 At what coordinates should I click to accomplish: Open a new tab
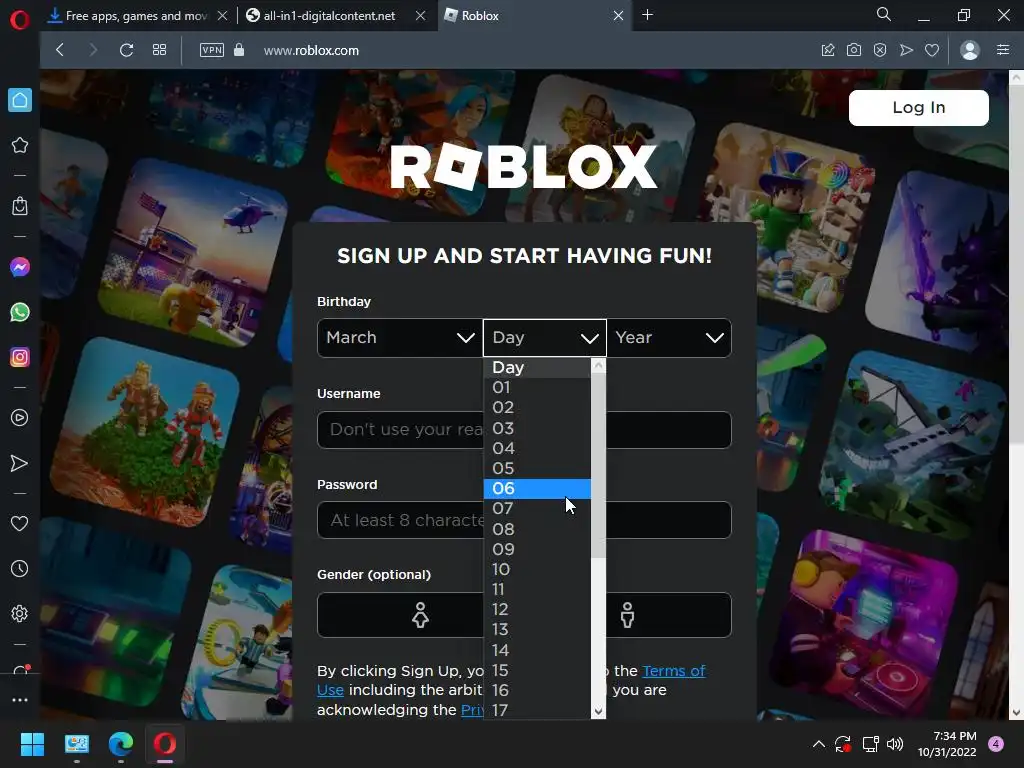(x=647, y=15)
